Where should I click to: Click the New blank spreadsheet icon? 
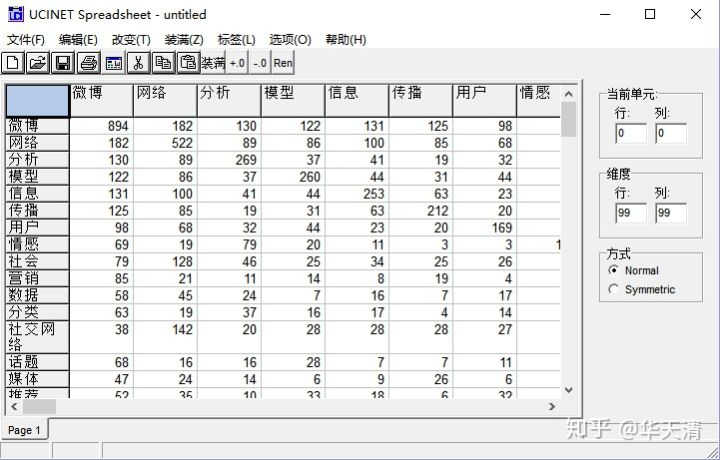coord(13,63)
